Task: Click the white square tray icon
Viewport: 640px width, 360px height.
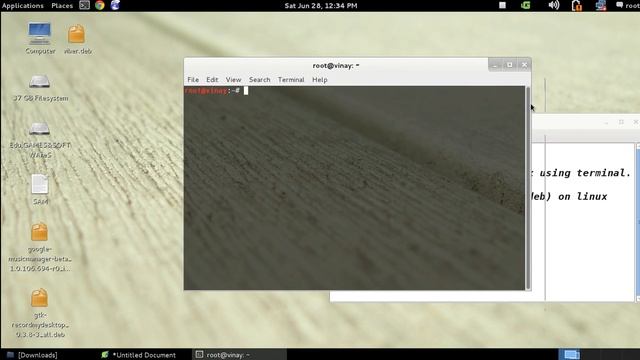Action: [502, 5]
